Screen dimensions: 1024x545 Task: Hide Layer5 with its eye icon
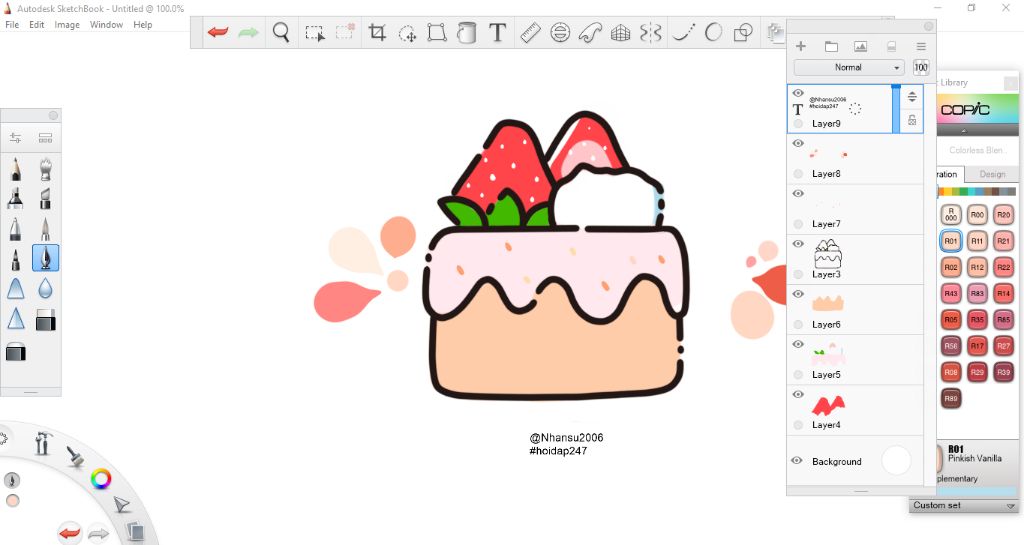[798, 345]
